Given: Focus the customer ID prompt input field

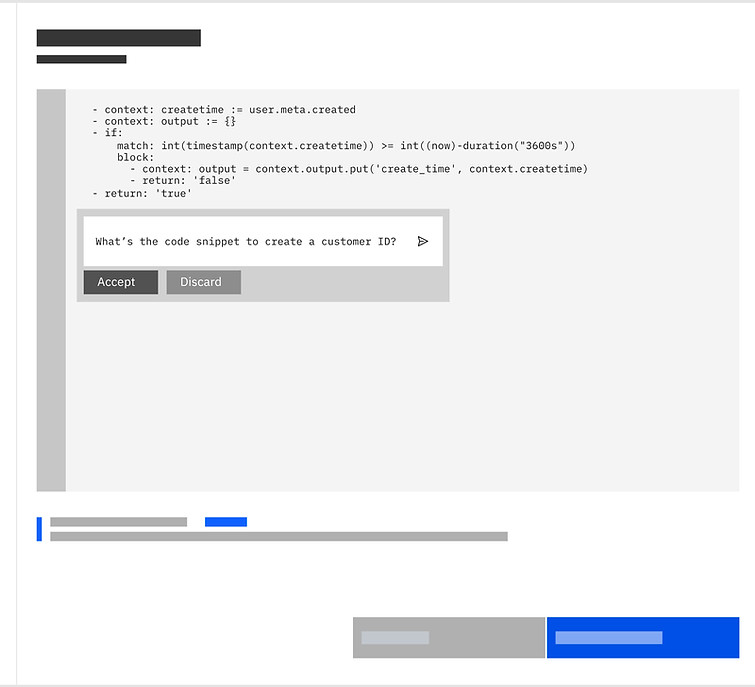Looking at the screenshot, I should (263, 241).
